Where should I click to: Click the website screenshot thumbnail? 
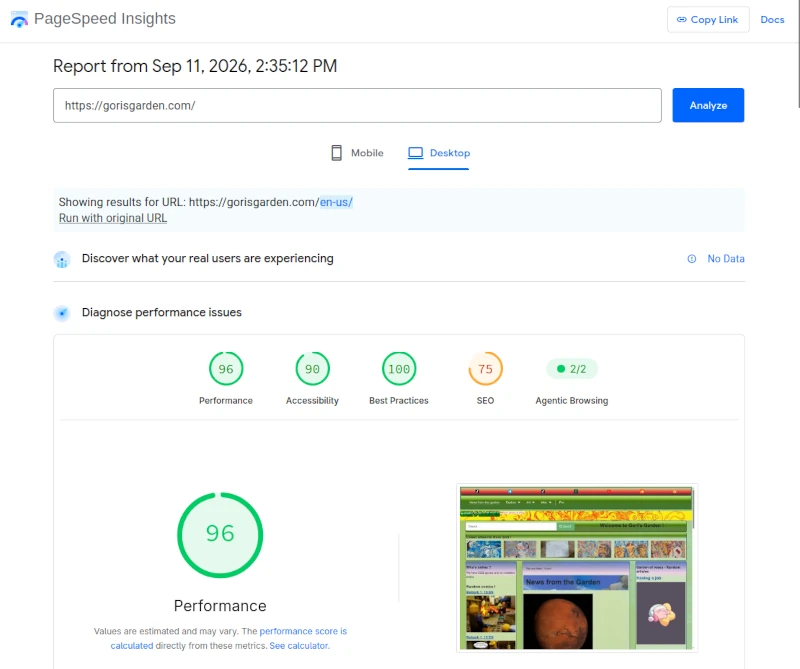coord(577,568)
